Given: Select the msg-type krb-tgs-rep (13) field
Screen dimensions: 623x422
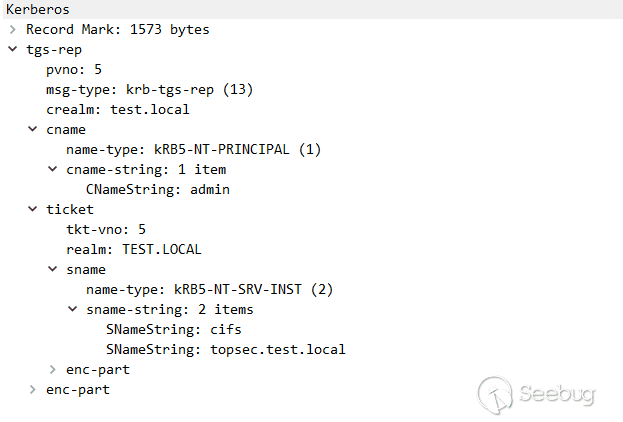Looking at the screenshot, I should [149, 90].
